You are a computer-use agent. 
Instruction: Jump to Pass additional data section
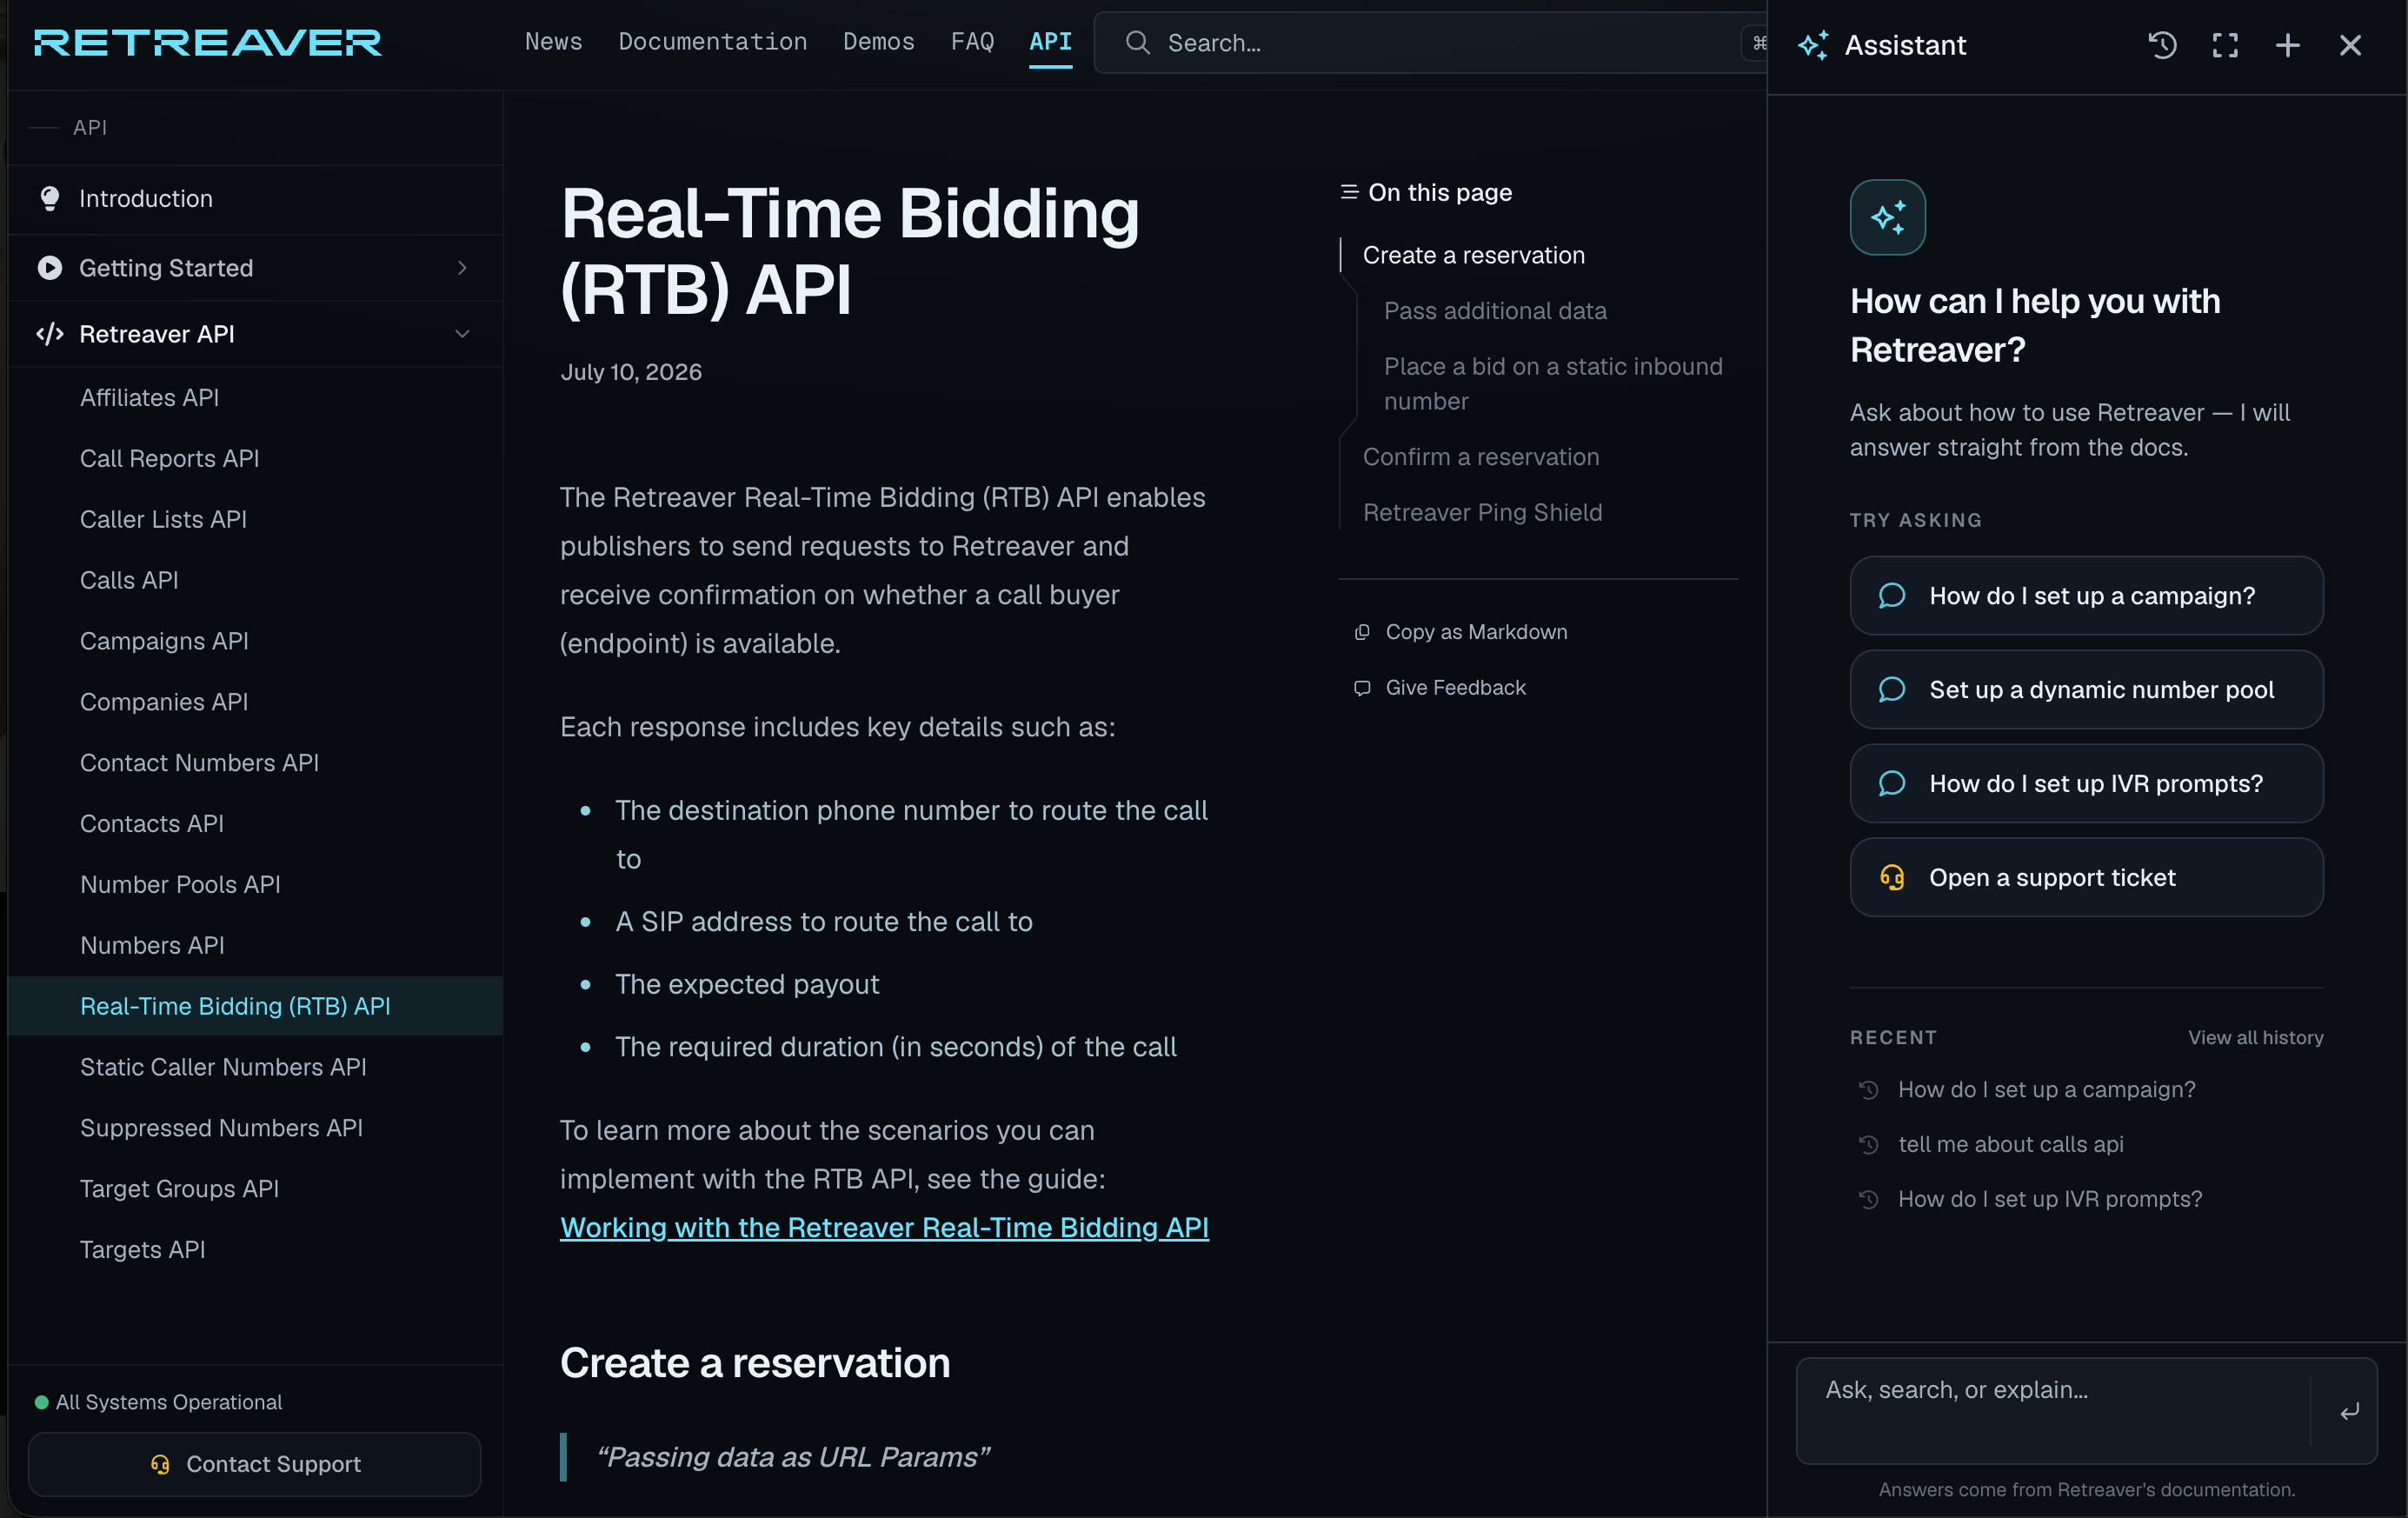coord(1495,311)
